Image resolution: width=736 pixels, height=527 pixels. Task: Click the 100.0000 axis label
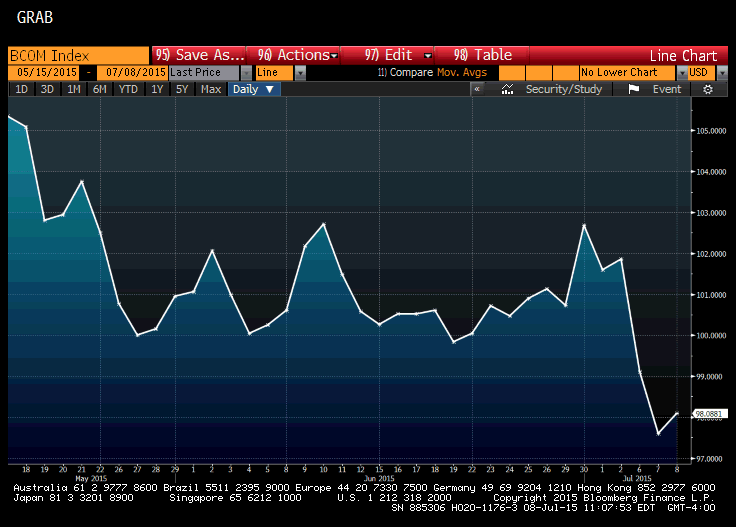pos(711,336)
